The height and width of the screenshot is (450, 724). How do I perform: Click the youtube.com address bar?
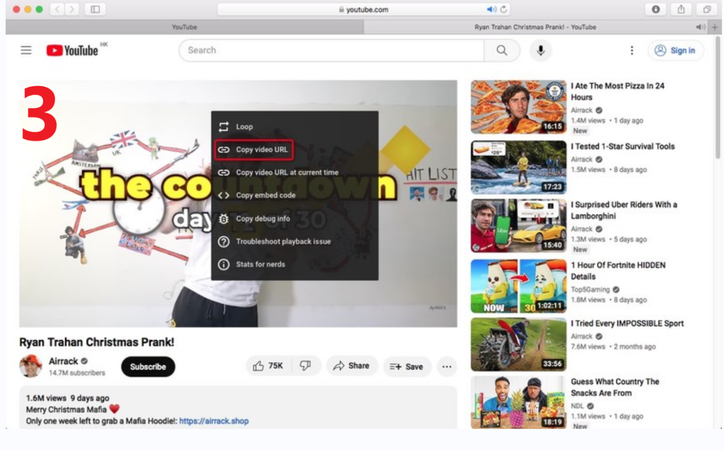tap(363, 9)
